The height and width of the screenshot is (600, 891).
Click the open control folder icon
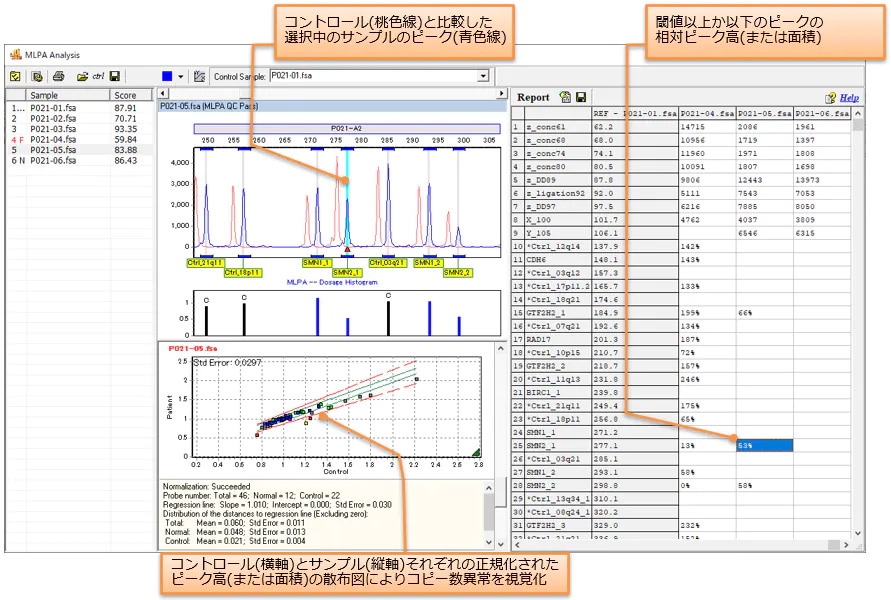81,76
